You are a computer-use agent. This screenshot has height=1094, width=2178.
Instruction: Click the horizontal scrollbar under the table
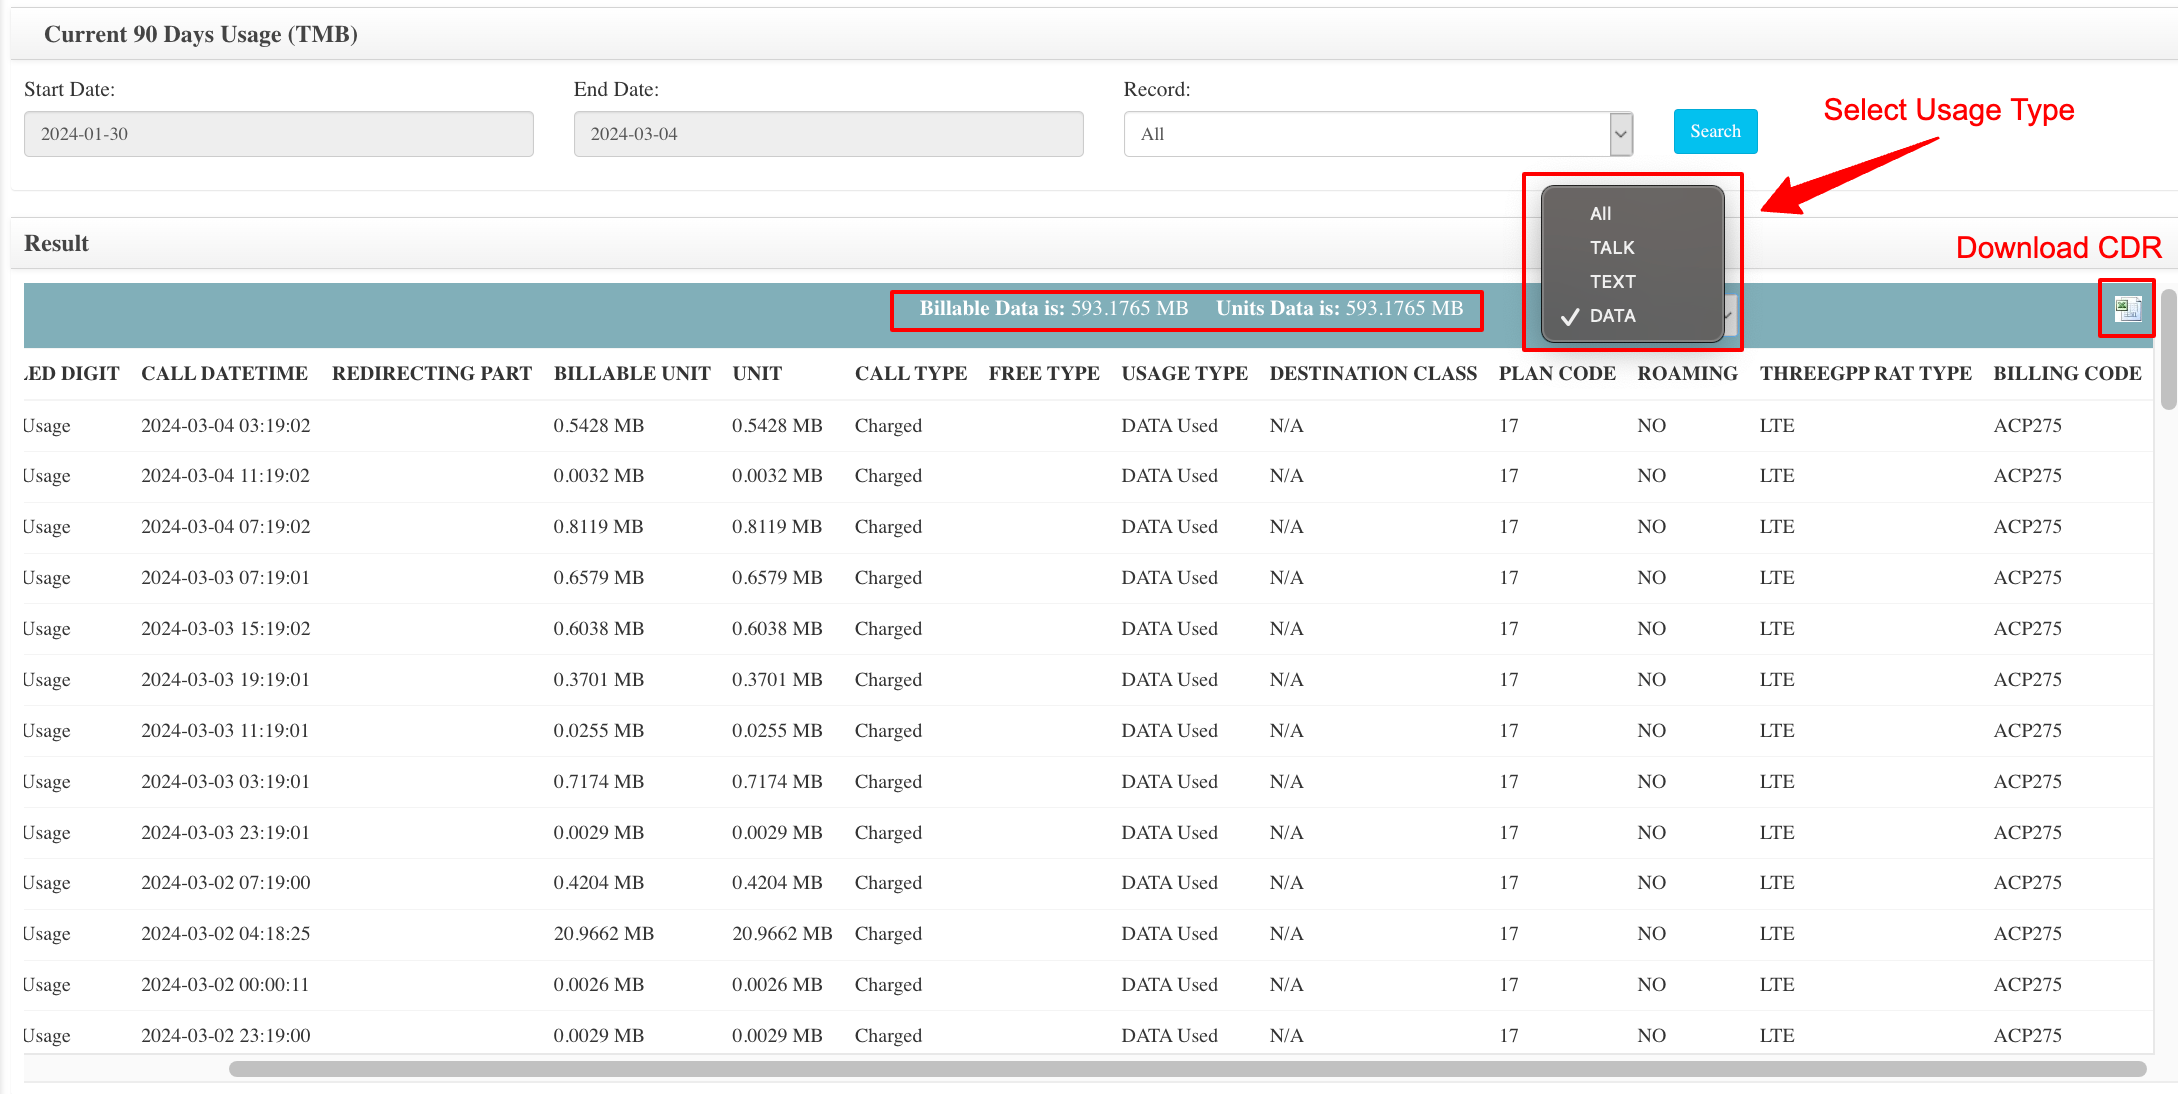click(1187, 1069)
